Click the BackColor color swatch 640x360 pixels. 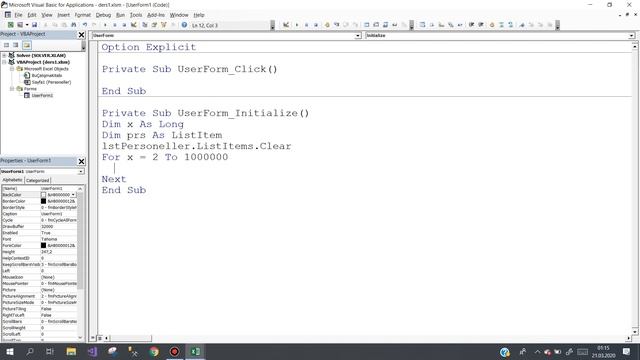point(43,195)
